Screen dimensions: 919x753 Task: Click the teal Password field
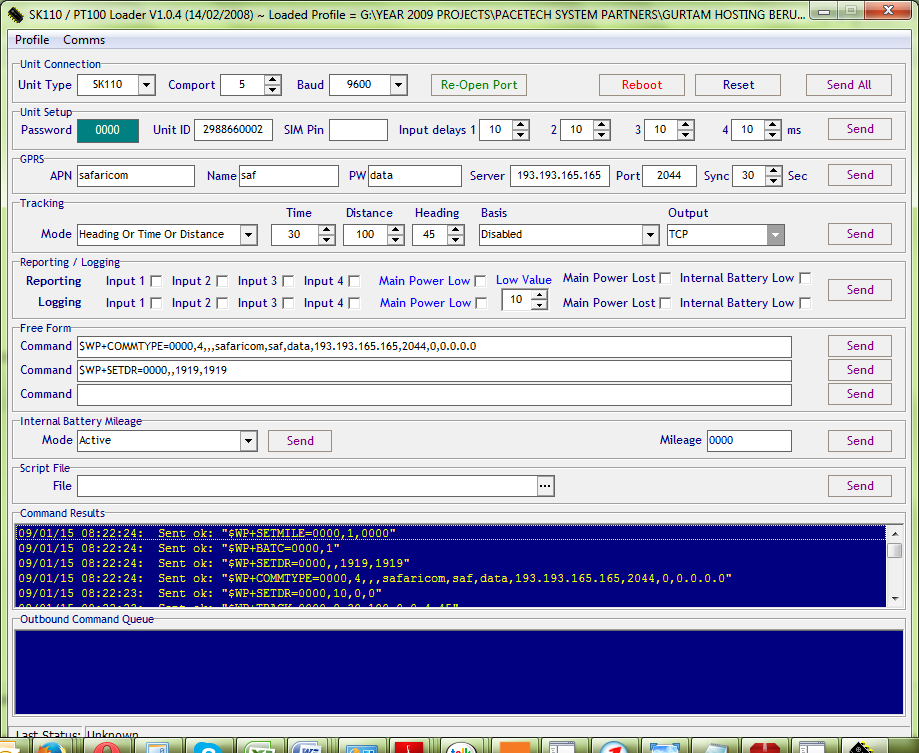pyautogui.click(x=107, y=130)
